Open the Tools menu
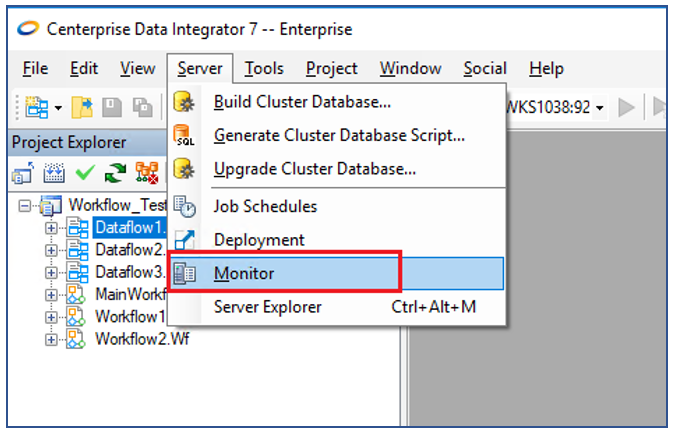The image size is (676, 437). click(264, 69)
